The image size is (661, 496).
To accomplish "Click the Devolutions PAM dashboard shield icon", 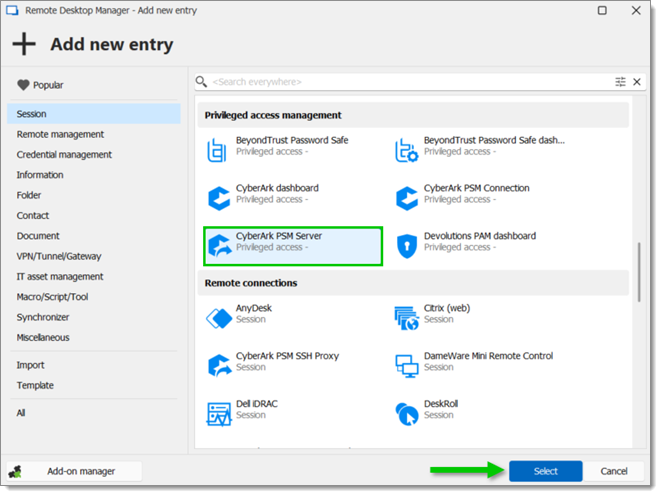I will coord(407,246).
